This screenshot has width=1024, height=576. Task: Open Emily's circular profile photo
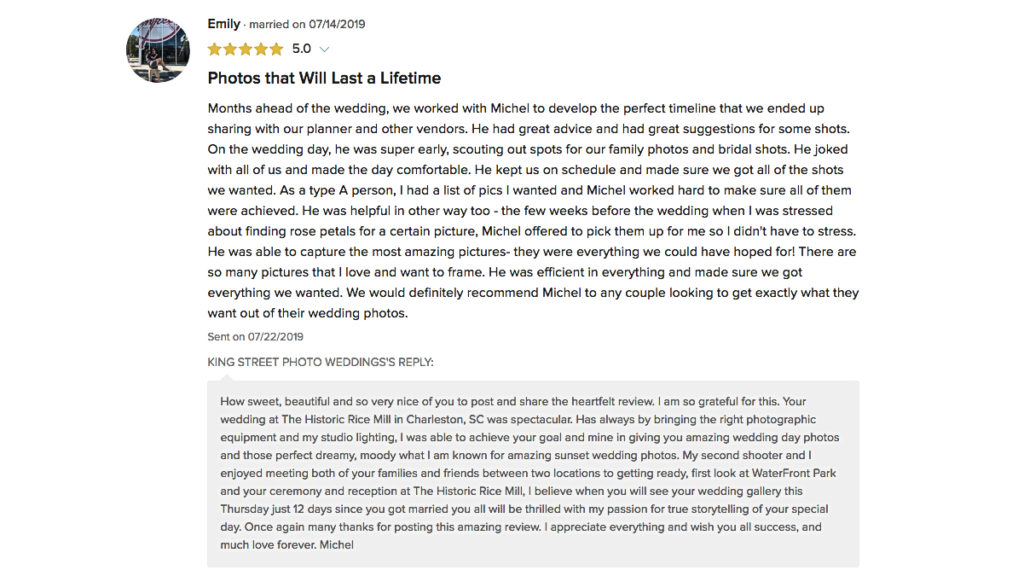click(158, 50)
